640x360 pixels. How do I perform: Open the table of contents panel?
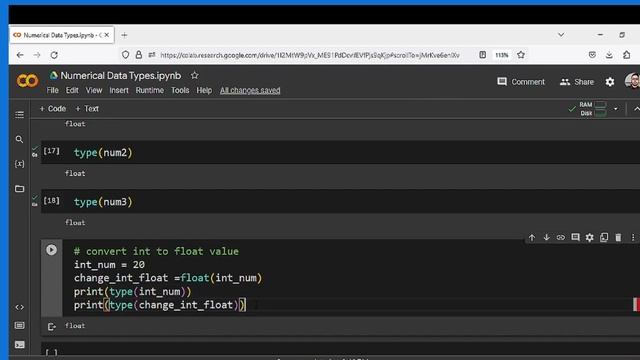coord(19,115)
